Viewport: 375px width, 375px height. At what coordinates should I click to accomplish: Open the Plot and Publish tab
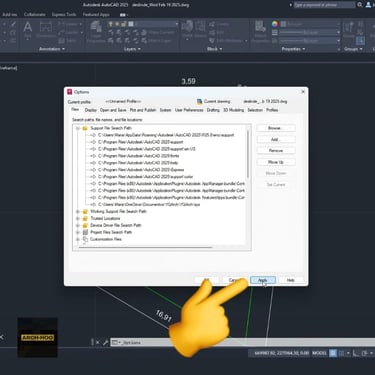[143, 110]
